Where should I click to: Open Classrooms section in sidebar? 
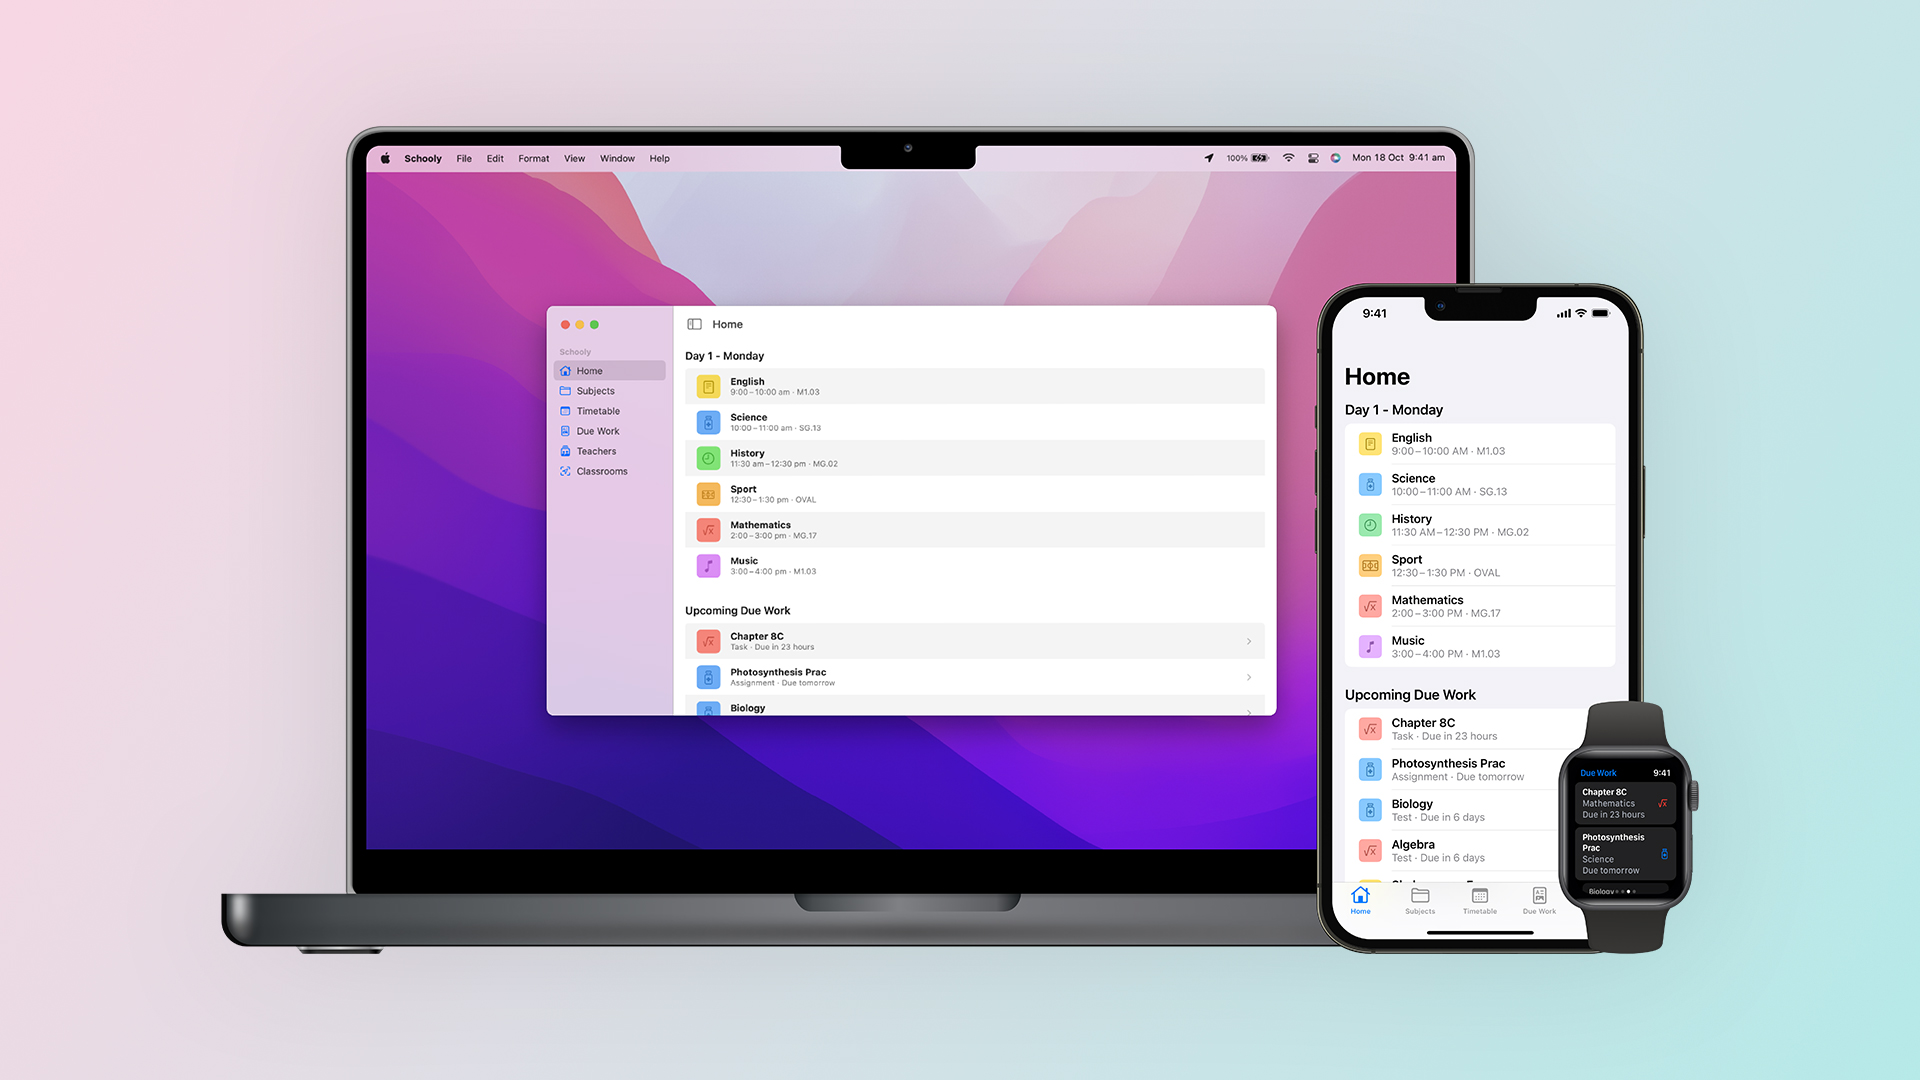click(x=603, y=471)
